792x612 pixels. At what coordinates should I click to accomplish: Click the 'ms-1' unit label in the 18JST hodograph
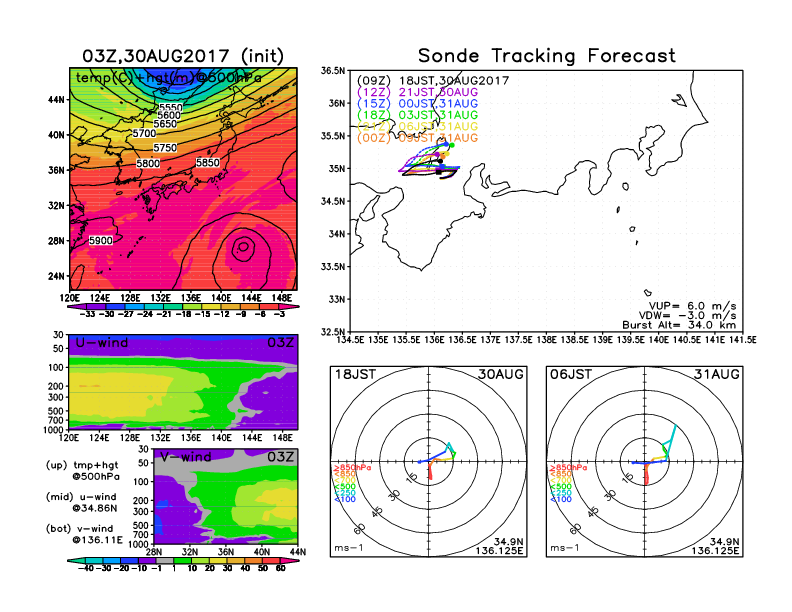(349, 548)
